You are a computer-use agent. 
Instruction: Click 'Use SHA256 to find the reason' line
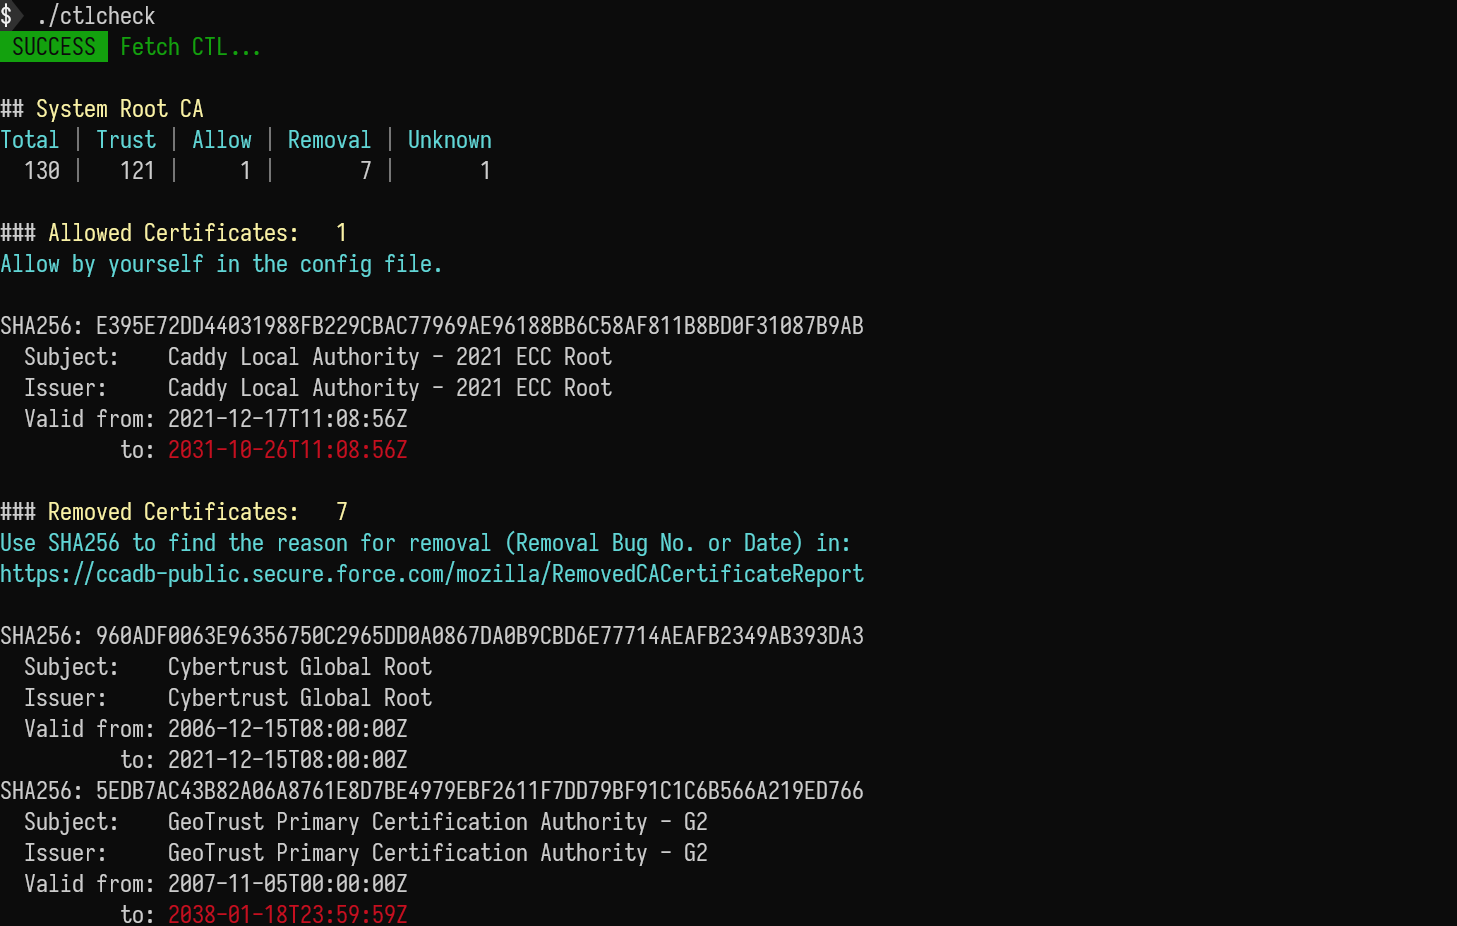[x=425, y=543]
